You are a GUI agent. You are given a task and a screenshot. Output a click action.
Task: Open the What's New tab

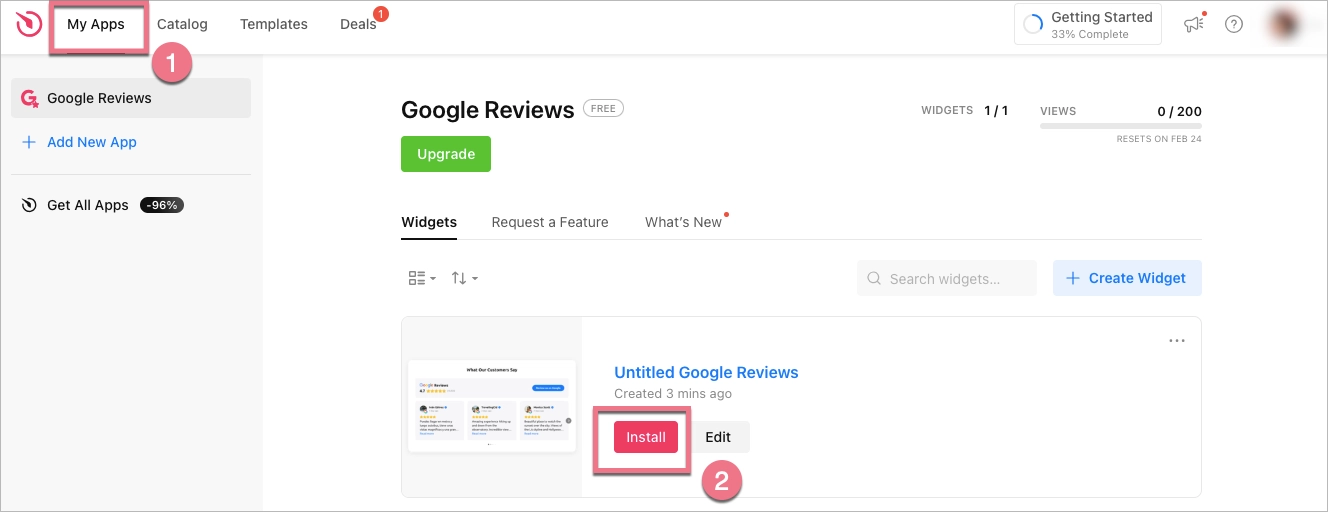tap(683, 222)
